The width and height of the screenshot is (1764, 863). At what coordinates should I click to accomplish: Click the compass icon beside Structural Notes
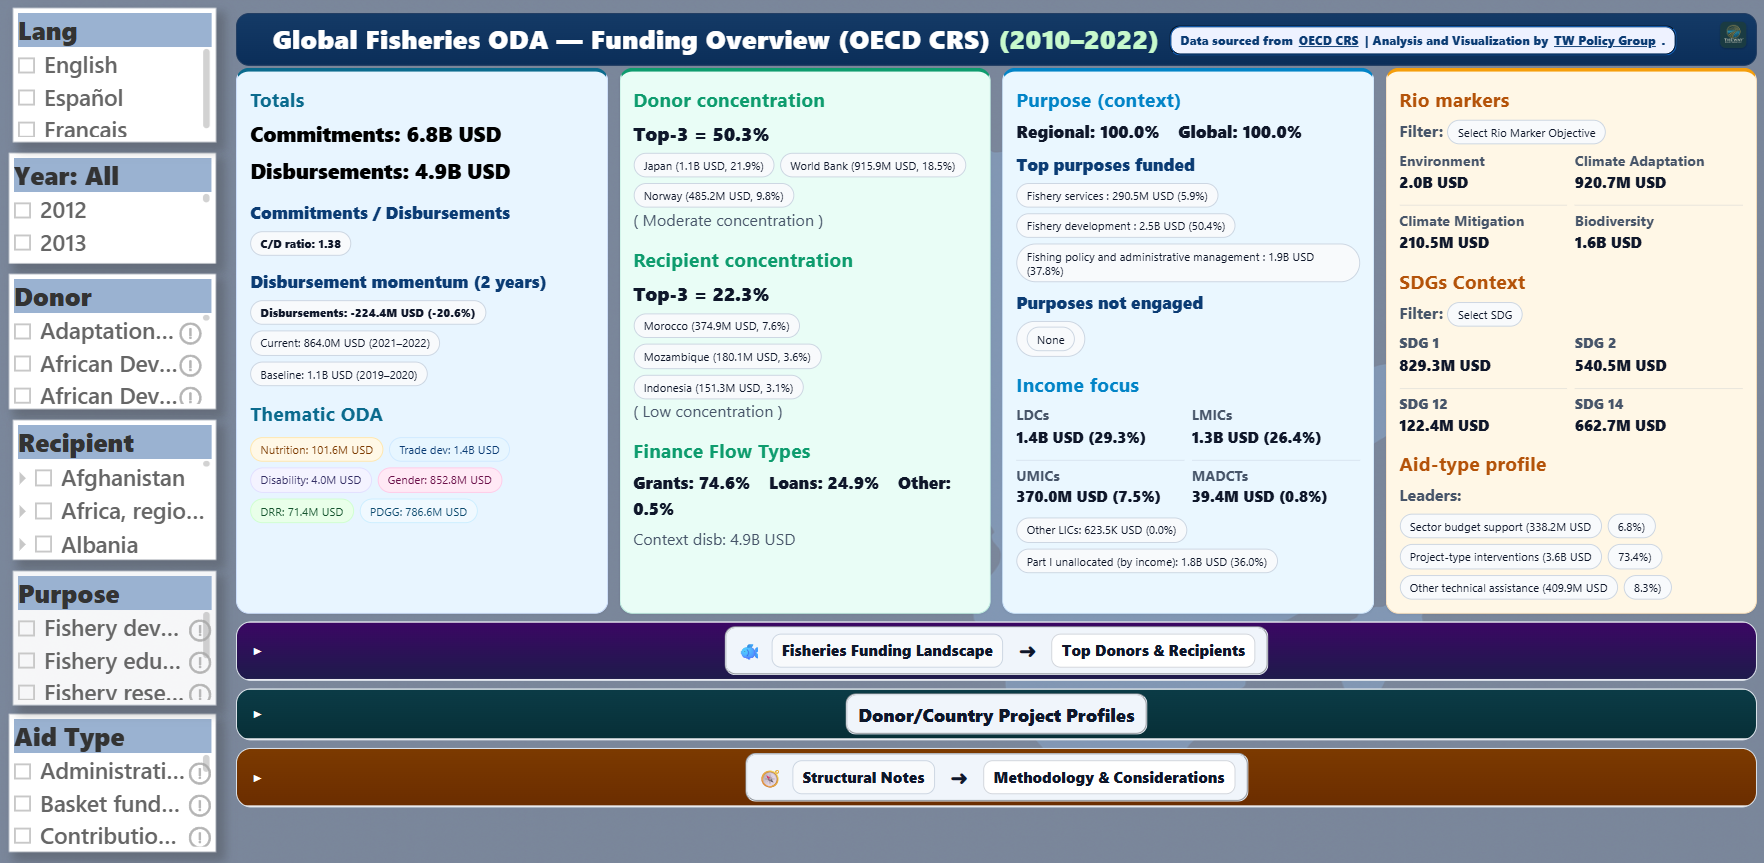coord(770,779)
